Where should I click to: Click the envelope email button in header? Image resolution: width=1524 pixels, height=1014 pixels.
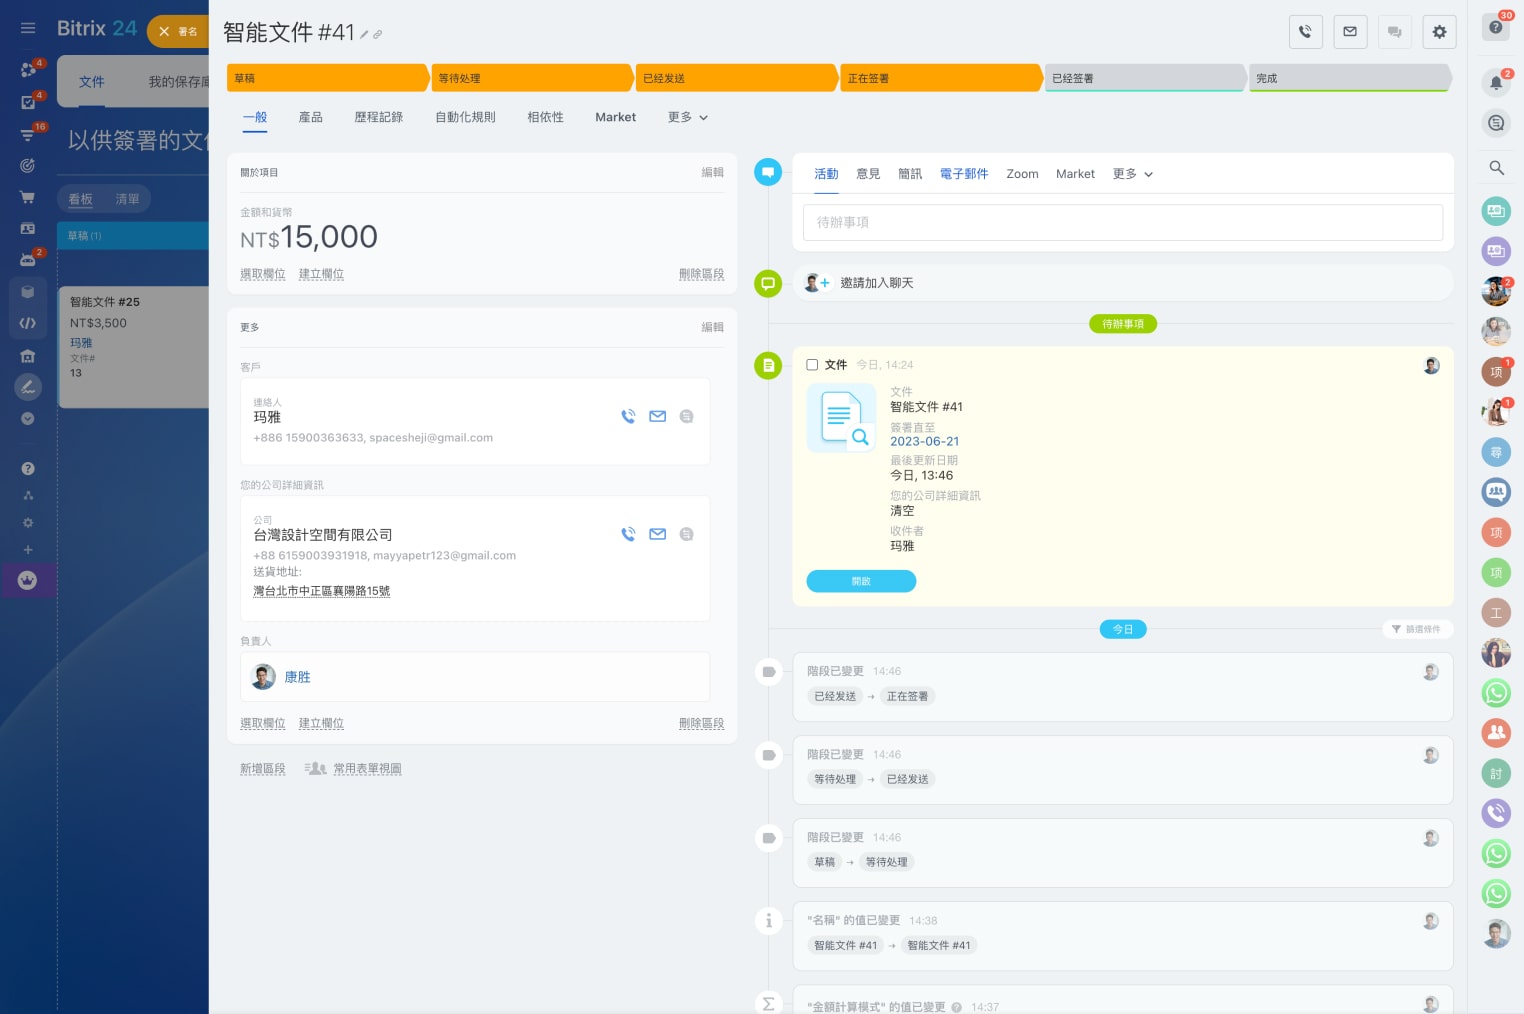point(1350,32)
